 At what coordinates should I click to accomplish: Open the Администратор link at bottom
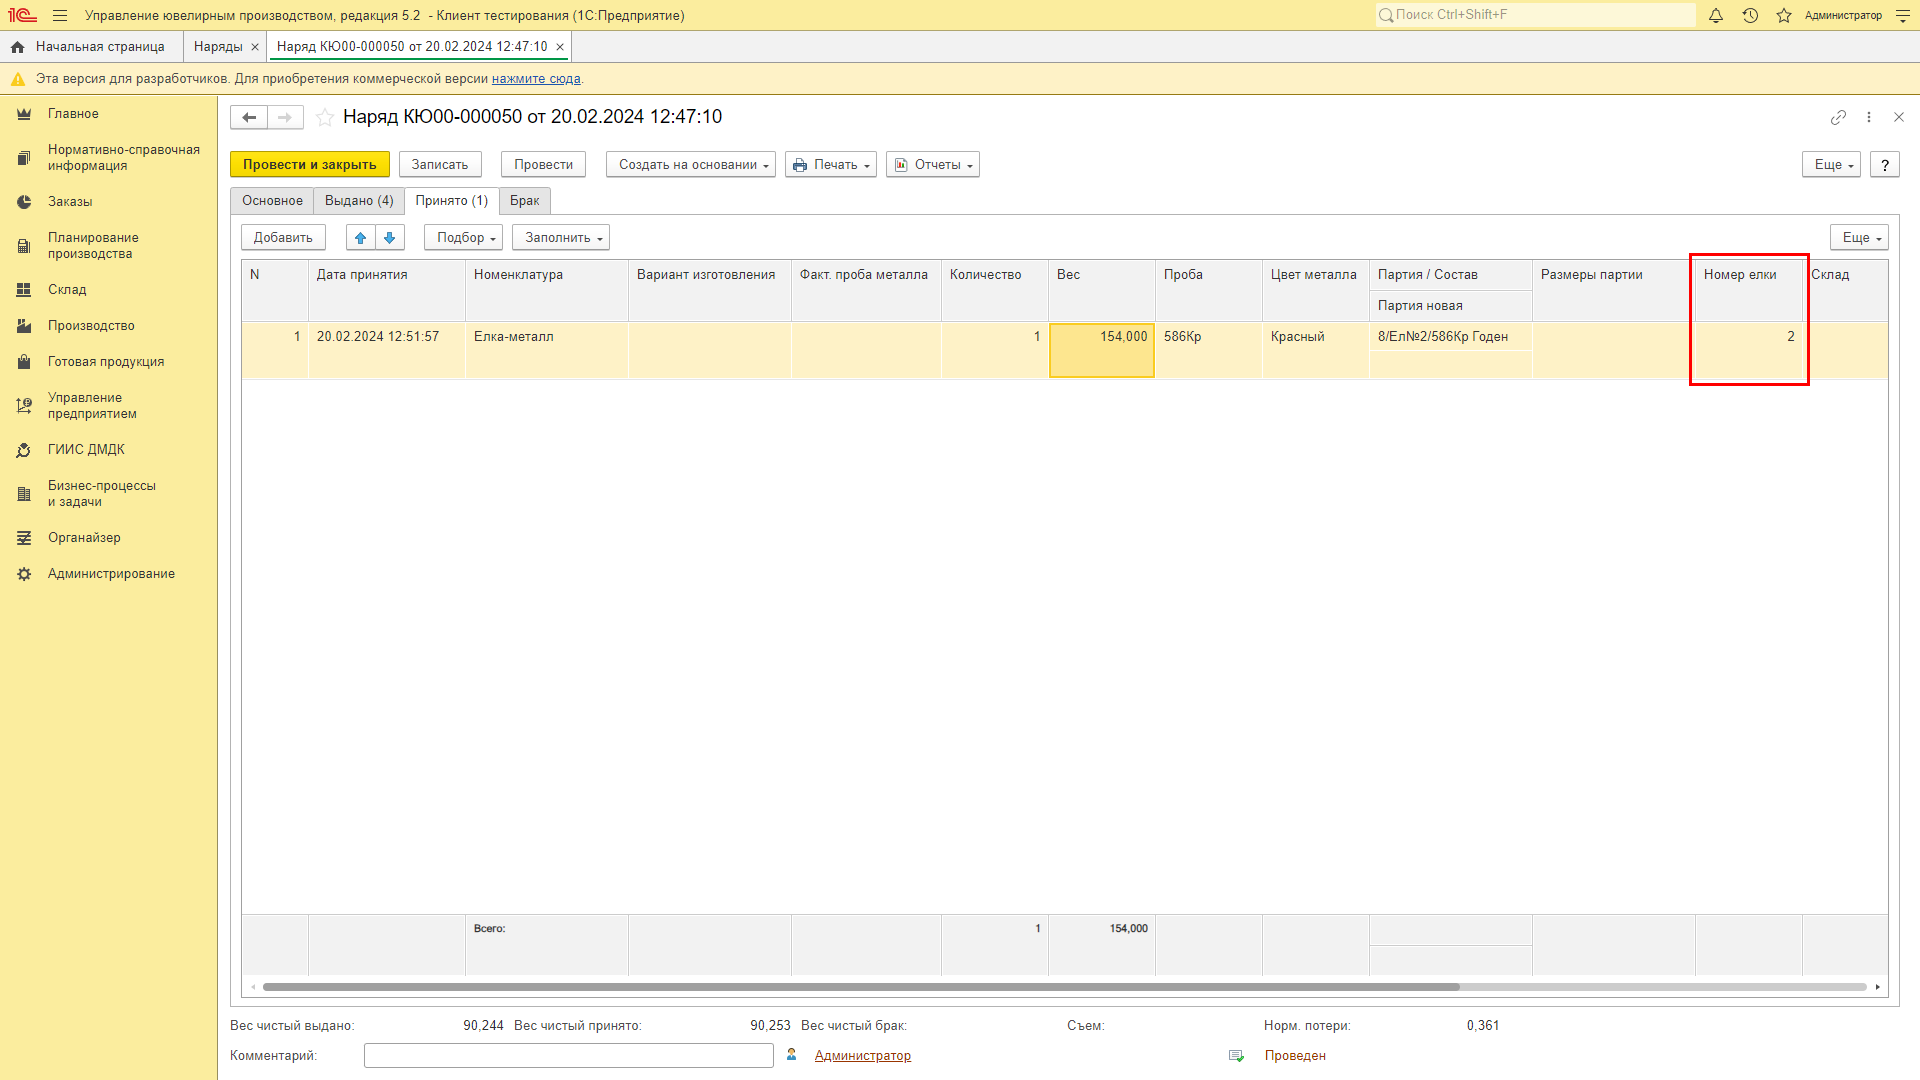pyautogui.click(x=863, y=1056)
